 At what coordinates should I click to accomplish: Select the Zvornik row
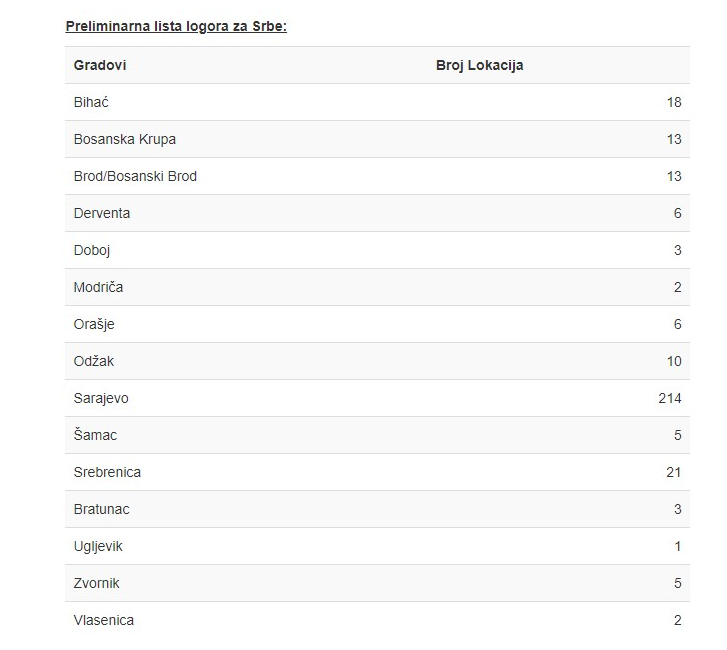click(377, 583)
